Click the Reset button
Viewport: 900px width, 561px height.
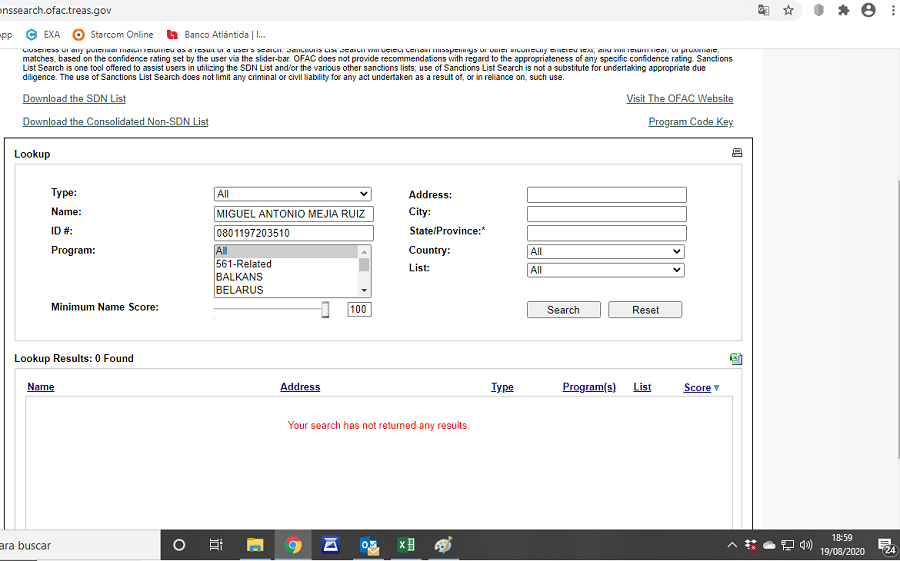point(645,310)
